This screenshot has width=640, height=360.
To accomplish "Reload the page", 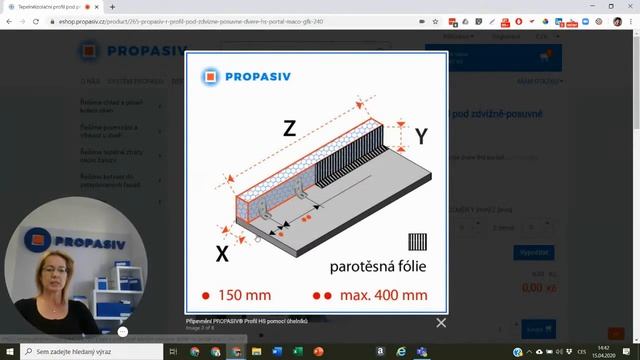I will (x=36, y=22).
